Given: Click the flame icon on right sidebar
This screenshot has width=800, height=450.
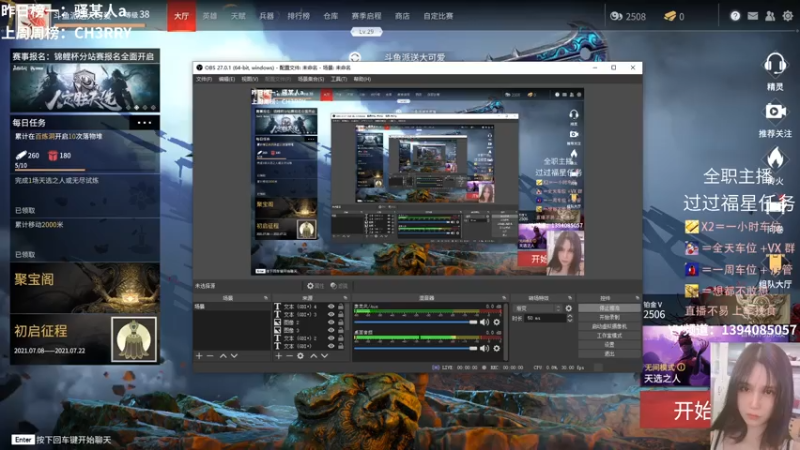Looking at the screenshot, I should 775,158.
